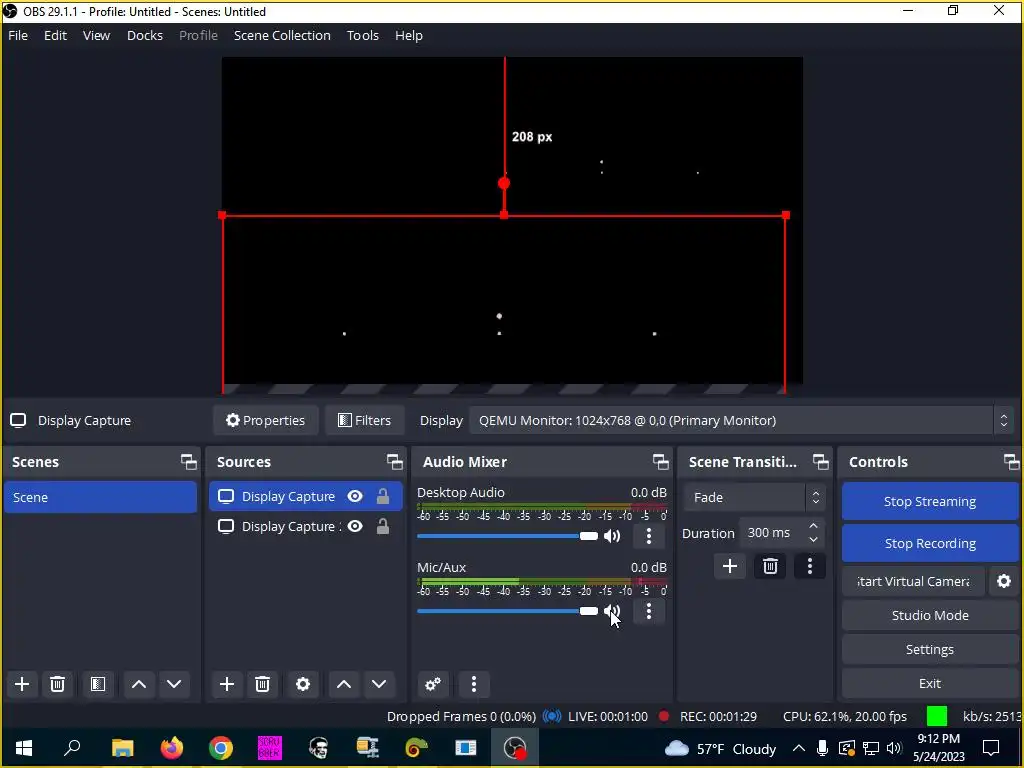Open the Docks menu
This screenshot has height=768, width=1024.
click(144, 35)
